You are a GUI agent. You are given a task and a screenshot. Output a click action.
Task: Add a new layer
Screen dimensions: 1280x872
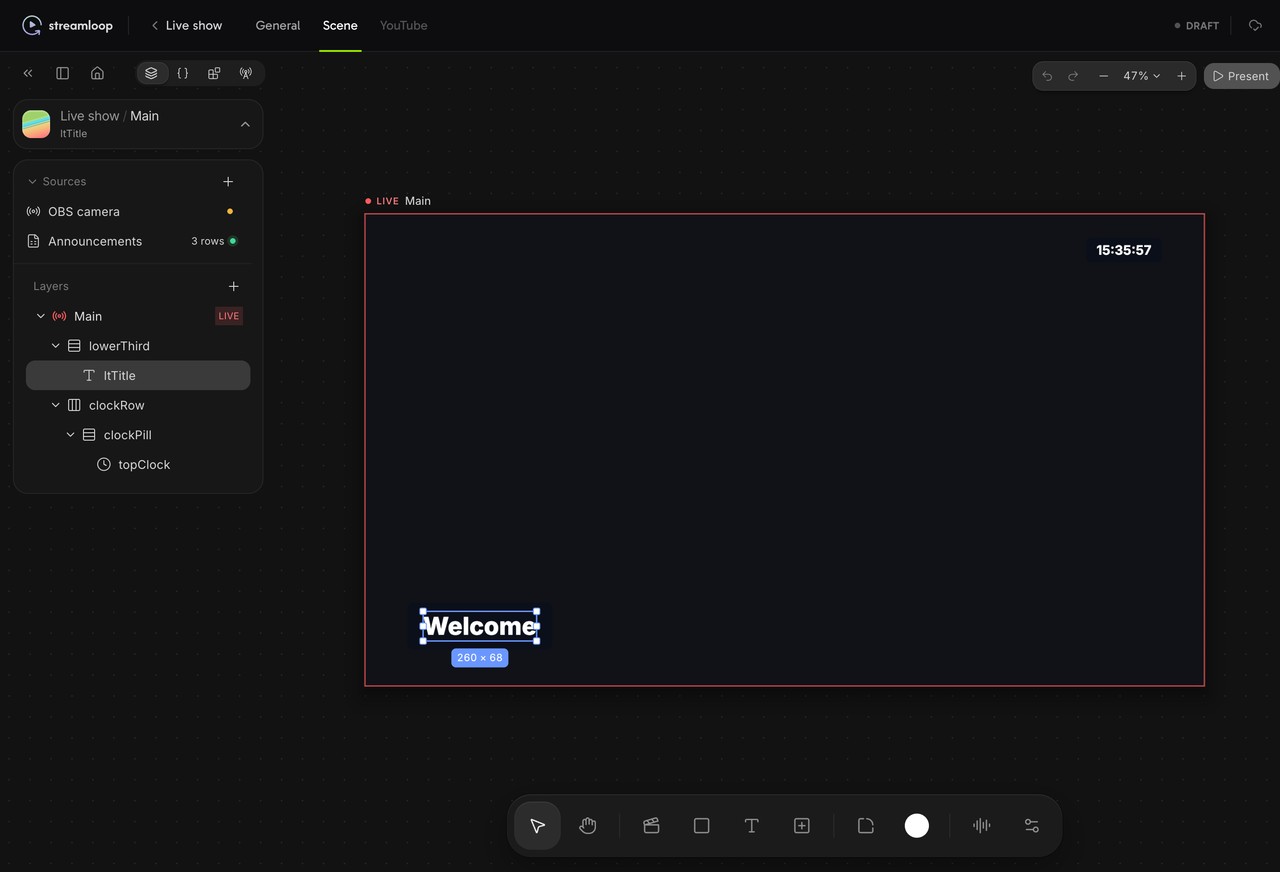click(234, 286)
